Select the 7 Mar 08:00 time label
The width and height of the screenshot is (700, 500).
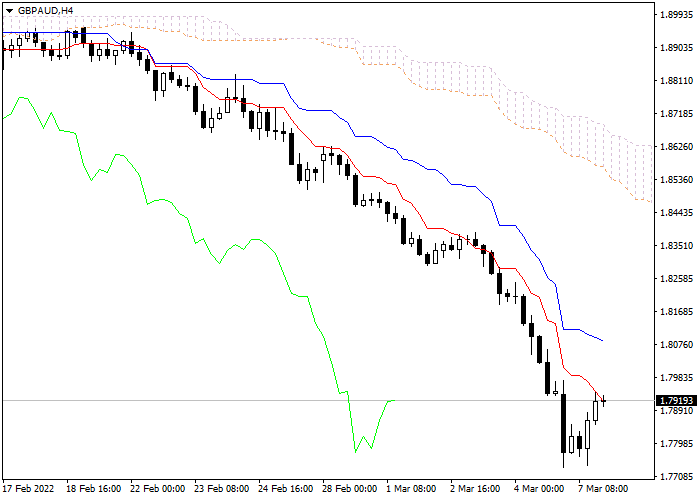[604, 489]
